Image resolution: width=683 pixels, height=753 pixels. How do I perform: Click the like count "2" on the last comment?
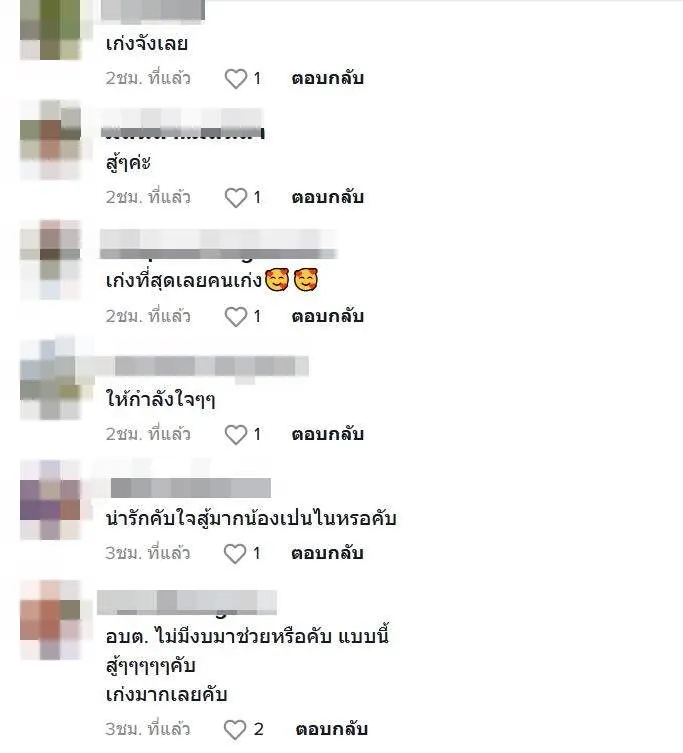click(x=258, y=729)
